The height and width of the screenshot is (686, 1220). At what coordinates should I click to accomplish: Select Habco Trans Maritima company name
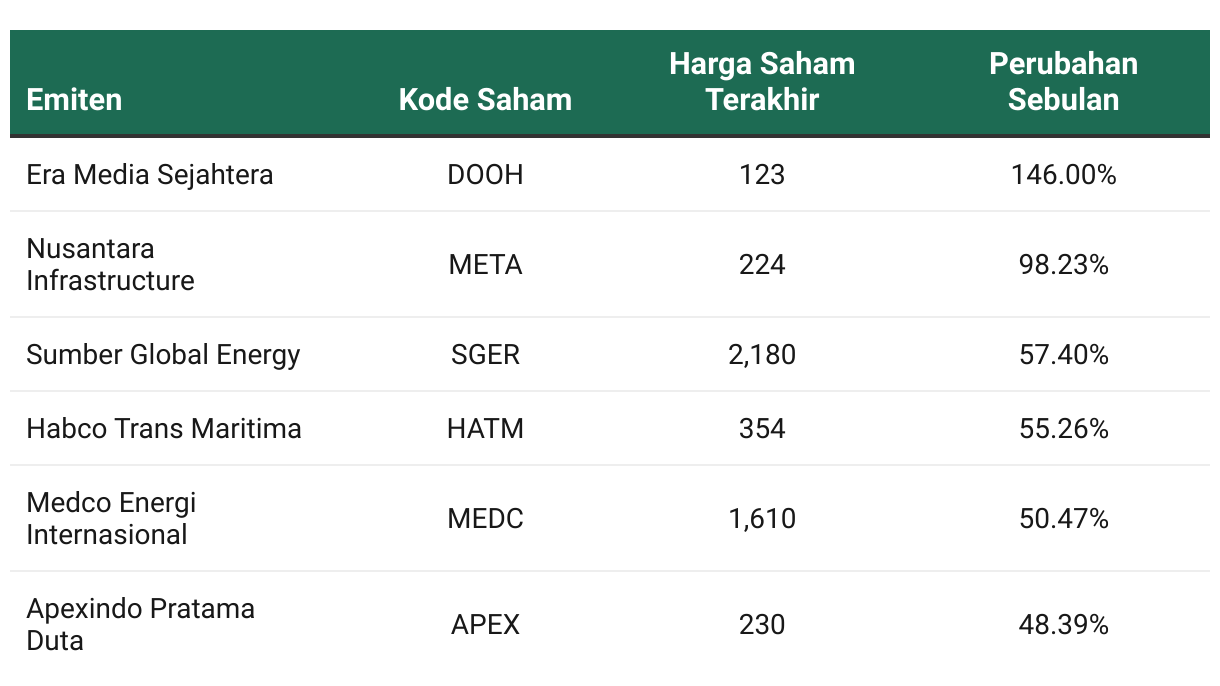164,429
